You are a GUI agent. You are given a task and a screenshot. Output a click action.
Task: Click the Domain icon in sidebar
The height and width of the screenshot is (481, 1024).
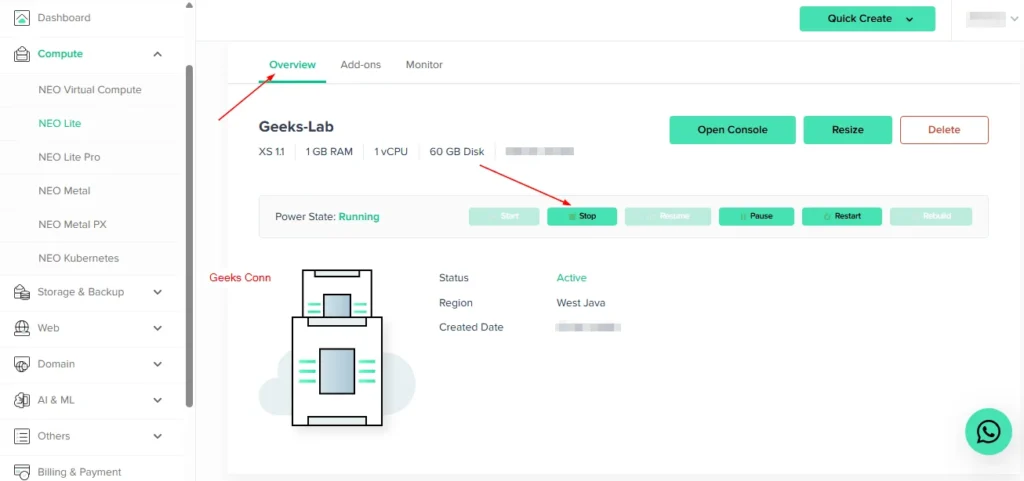click(x=22, y=364)
